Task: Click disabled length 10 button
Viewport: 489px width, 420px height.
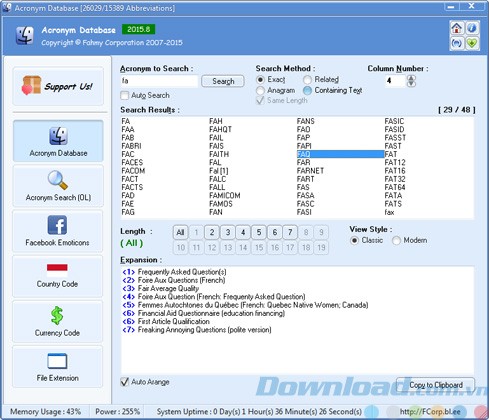Action: click(180, 248)
